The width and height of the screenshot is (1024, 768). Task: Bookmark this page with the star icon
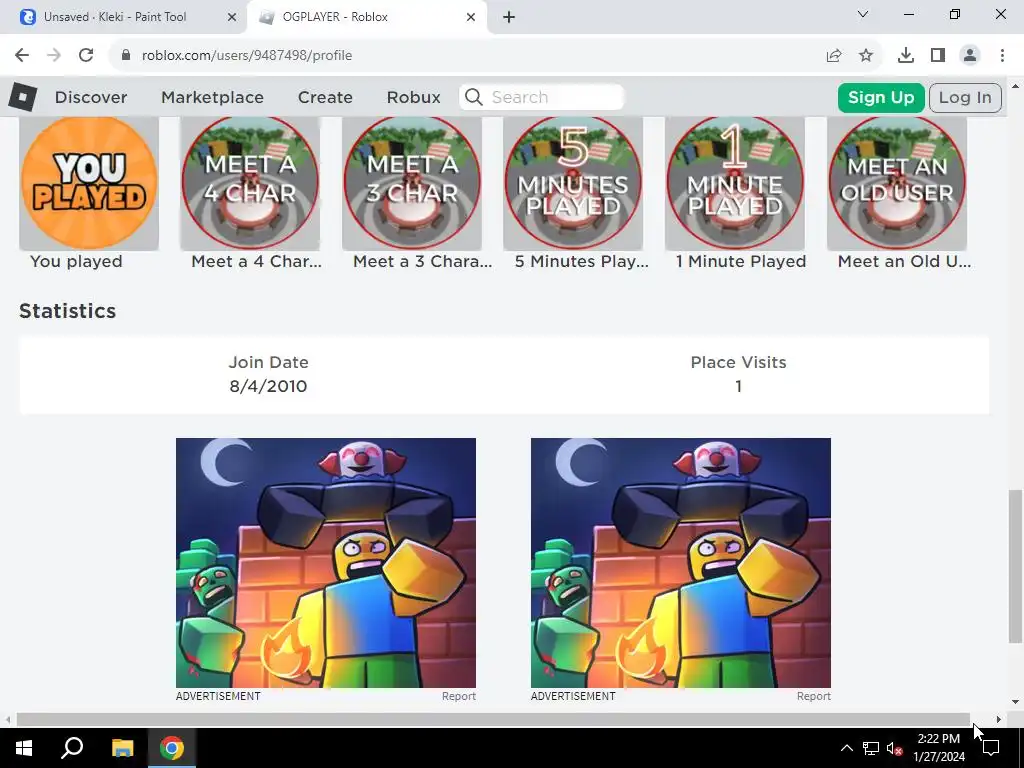pos(866,56)
